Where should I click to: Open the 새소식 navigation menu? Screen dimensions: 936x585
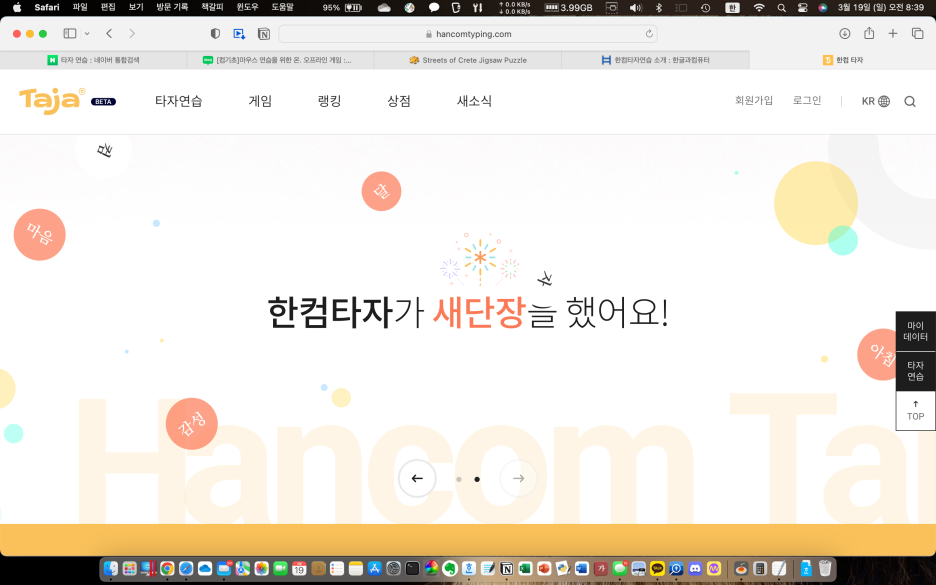tap(475, 101)
